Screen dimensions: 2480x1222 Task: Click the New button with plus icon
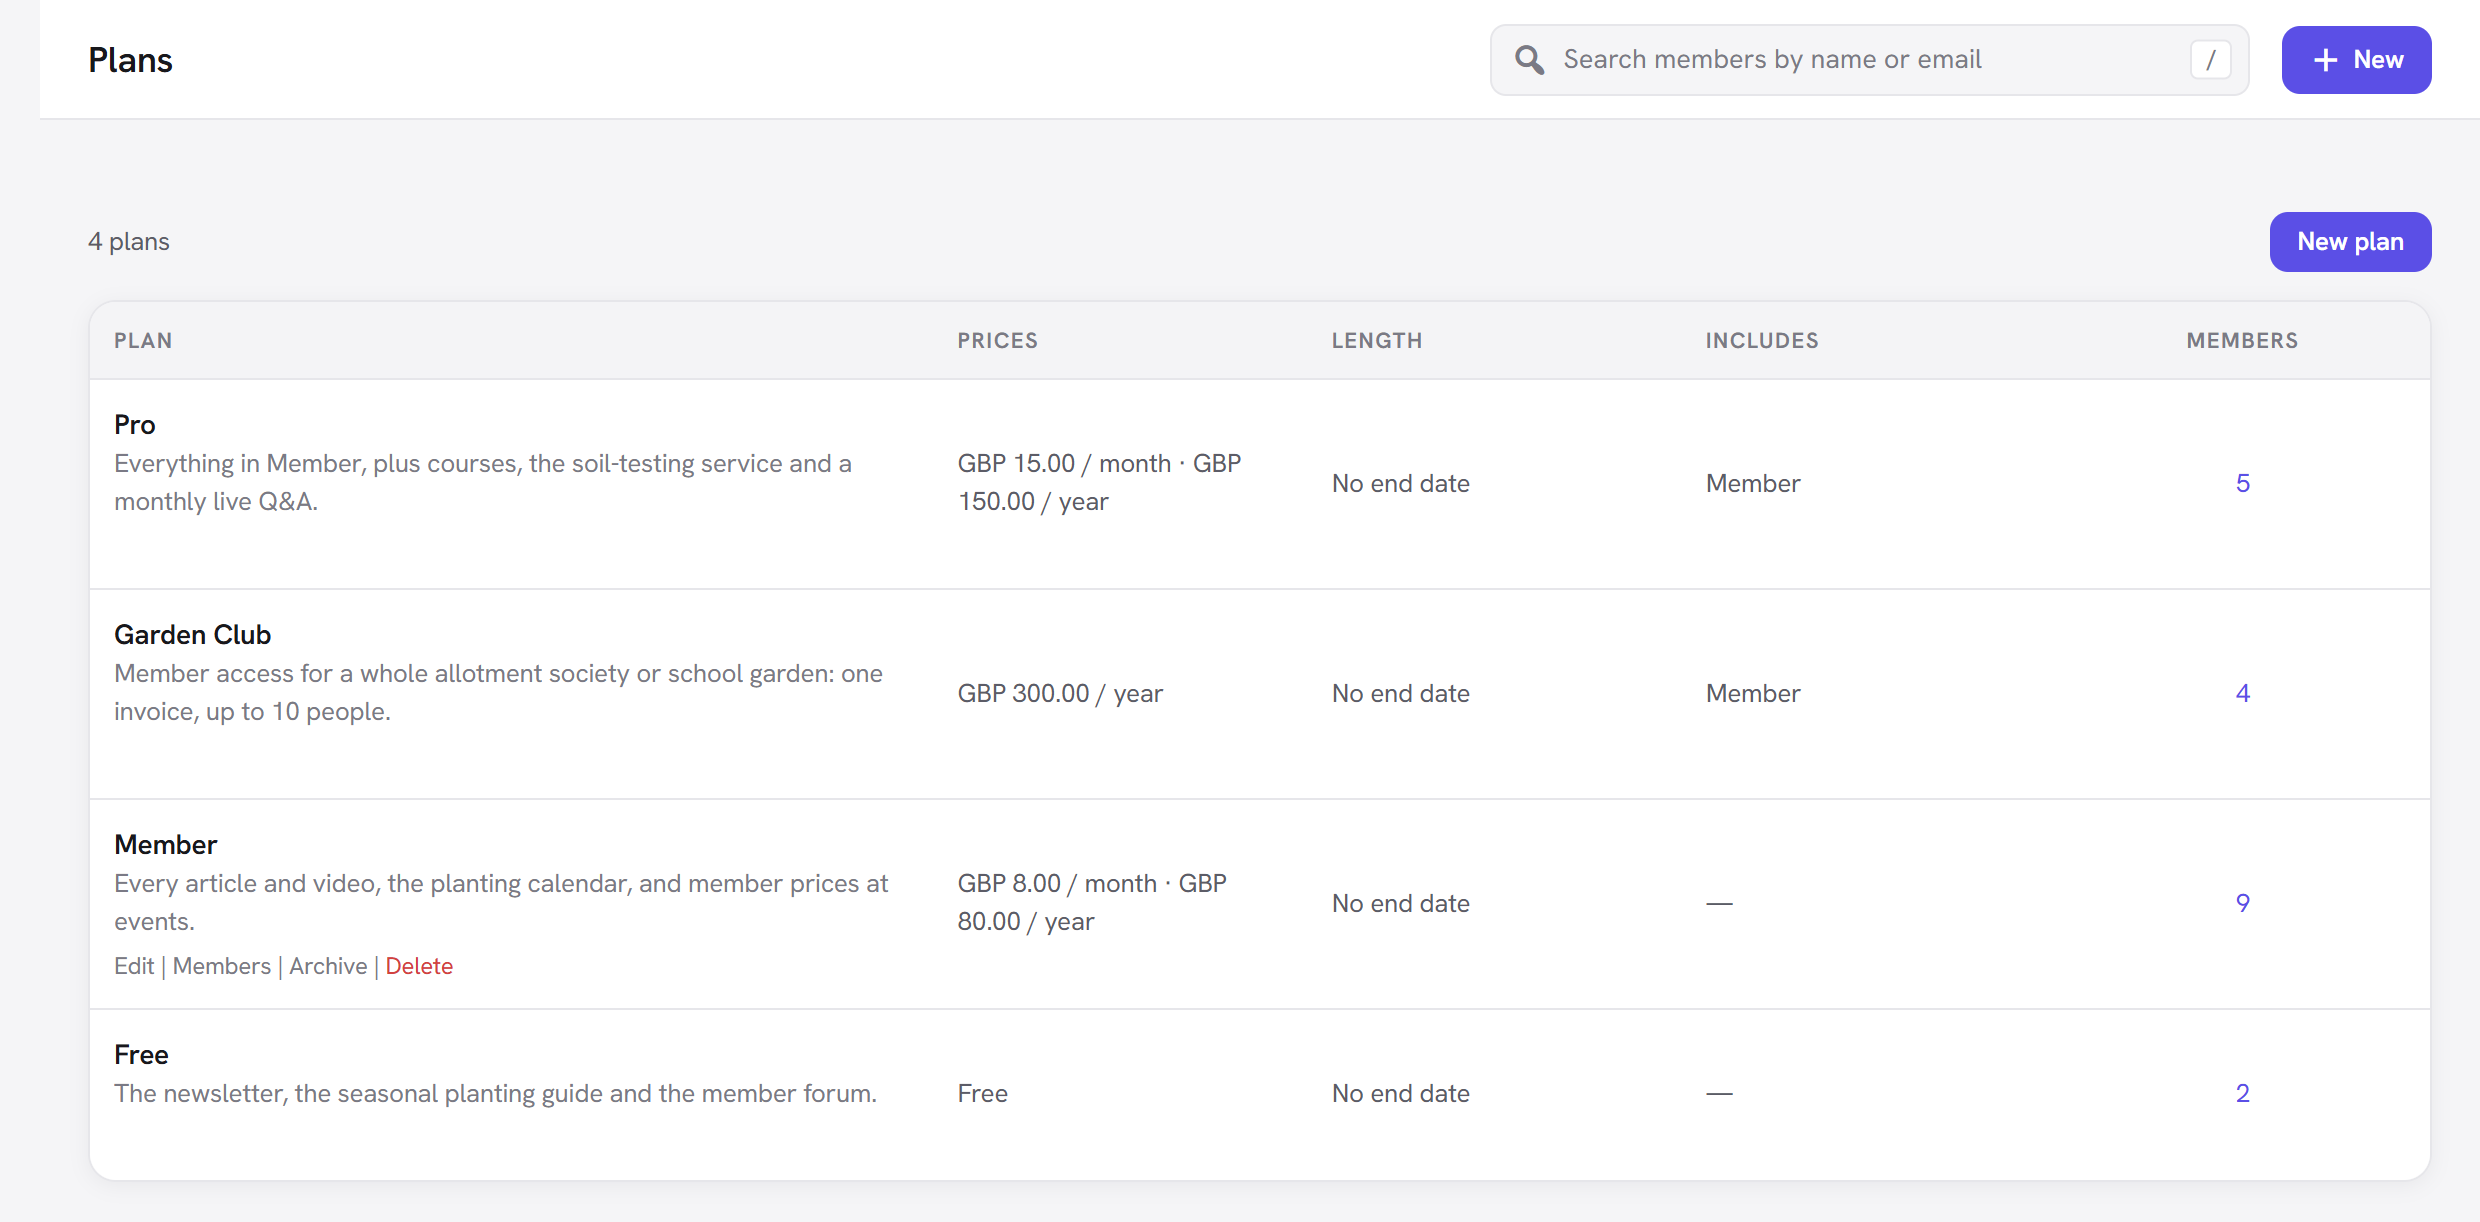tap(2356, 60)
